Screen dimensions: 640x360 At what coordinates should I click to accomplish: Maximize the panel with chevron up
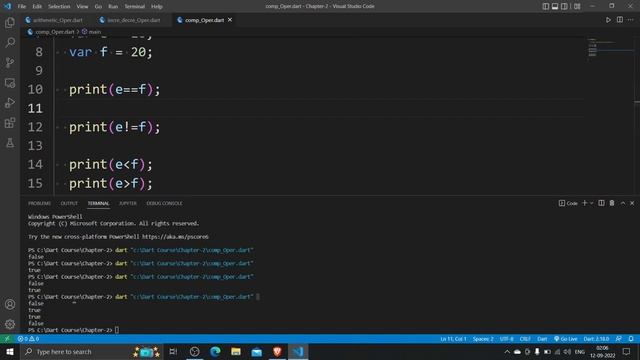click(623, 203)
